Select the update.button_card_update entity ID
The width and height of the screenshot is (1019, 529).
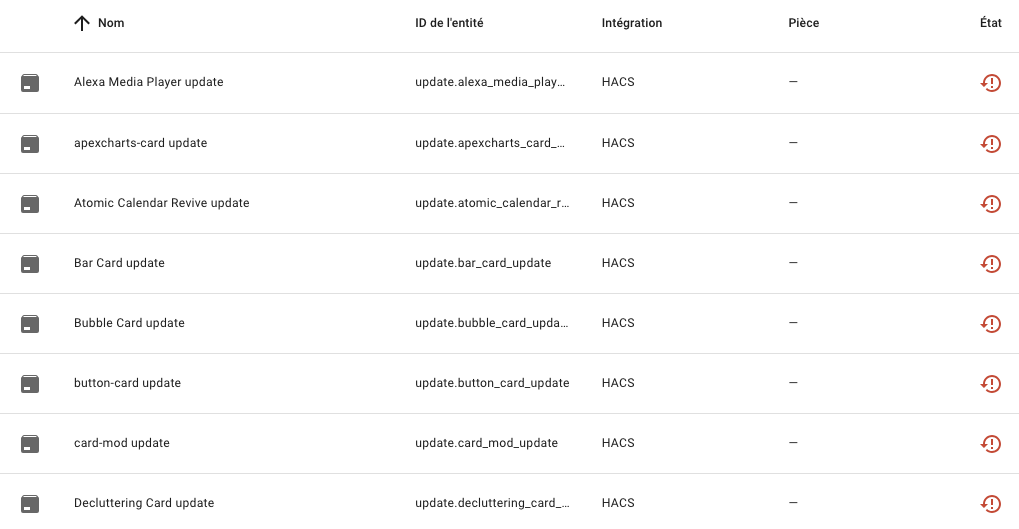[x=492, y=383]
